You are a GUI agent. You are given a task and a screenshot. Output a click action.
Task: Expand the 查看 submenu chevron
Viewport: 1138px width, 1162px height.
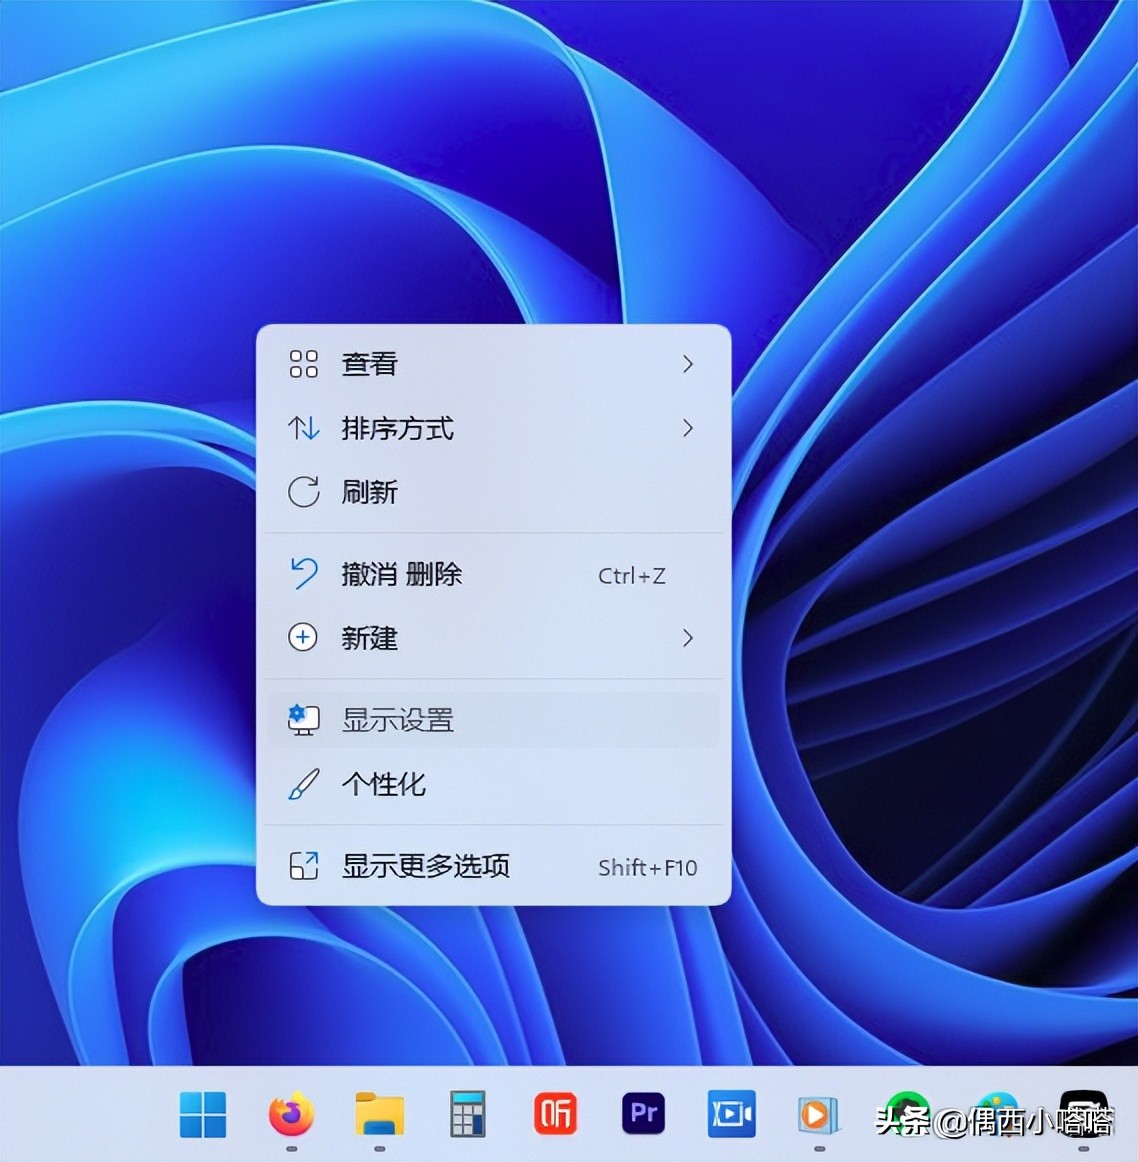[x=688, y=364]
